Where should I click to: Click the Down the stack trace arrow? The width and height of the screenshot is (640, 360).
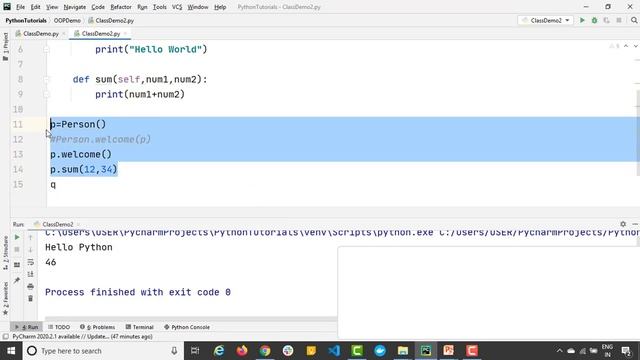[x=31, y=249]
